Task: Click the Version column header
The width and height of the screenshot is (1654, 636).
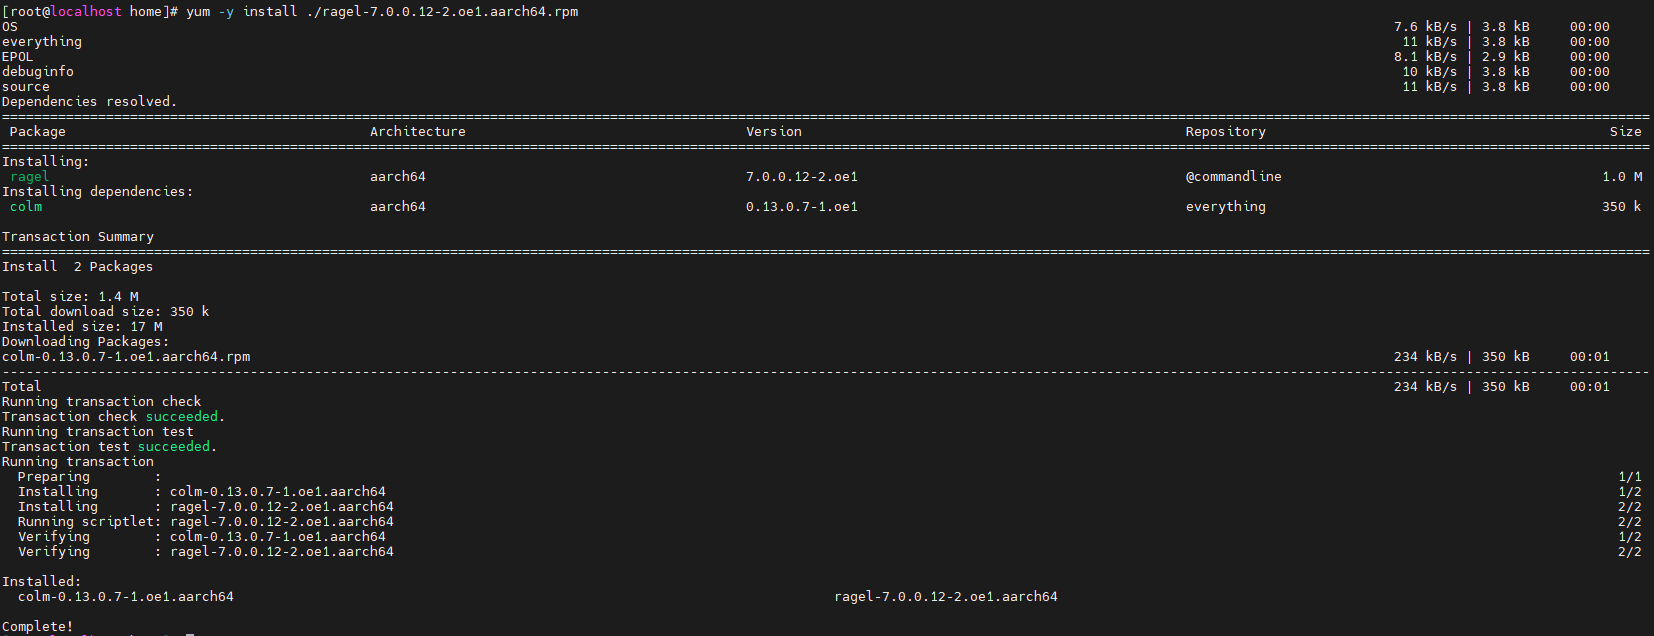Action: [774, 132]
